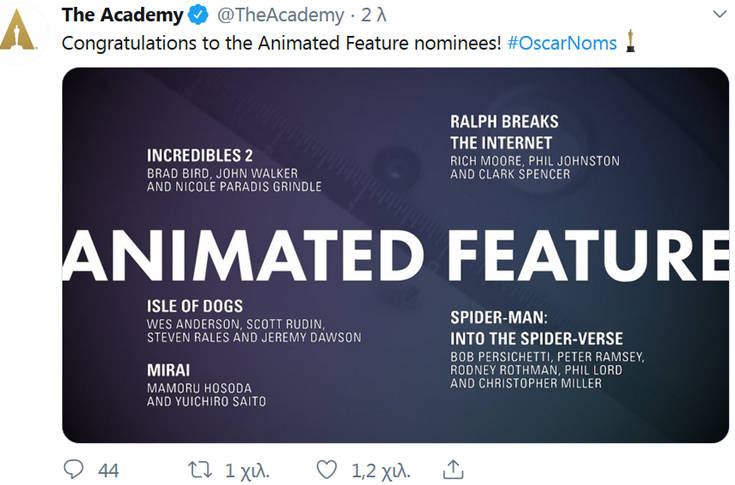735x485 pixels.
Task: Click the blue verified badge
Action: pyautogui.click(x=198, y=15)
